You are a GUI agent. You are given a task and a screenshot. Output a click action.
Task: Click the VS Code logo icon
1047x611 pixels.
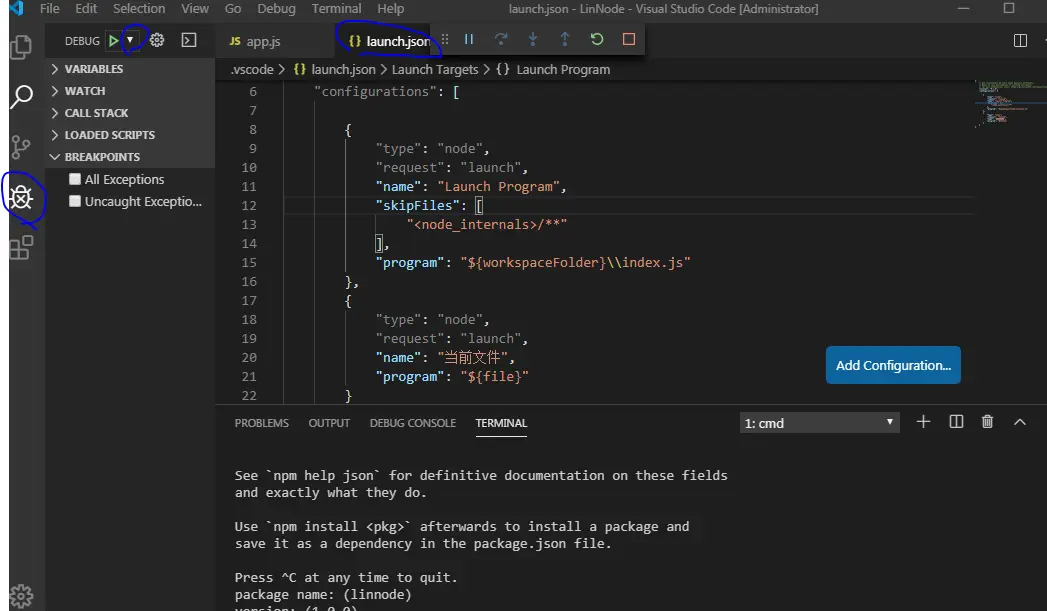16,8
